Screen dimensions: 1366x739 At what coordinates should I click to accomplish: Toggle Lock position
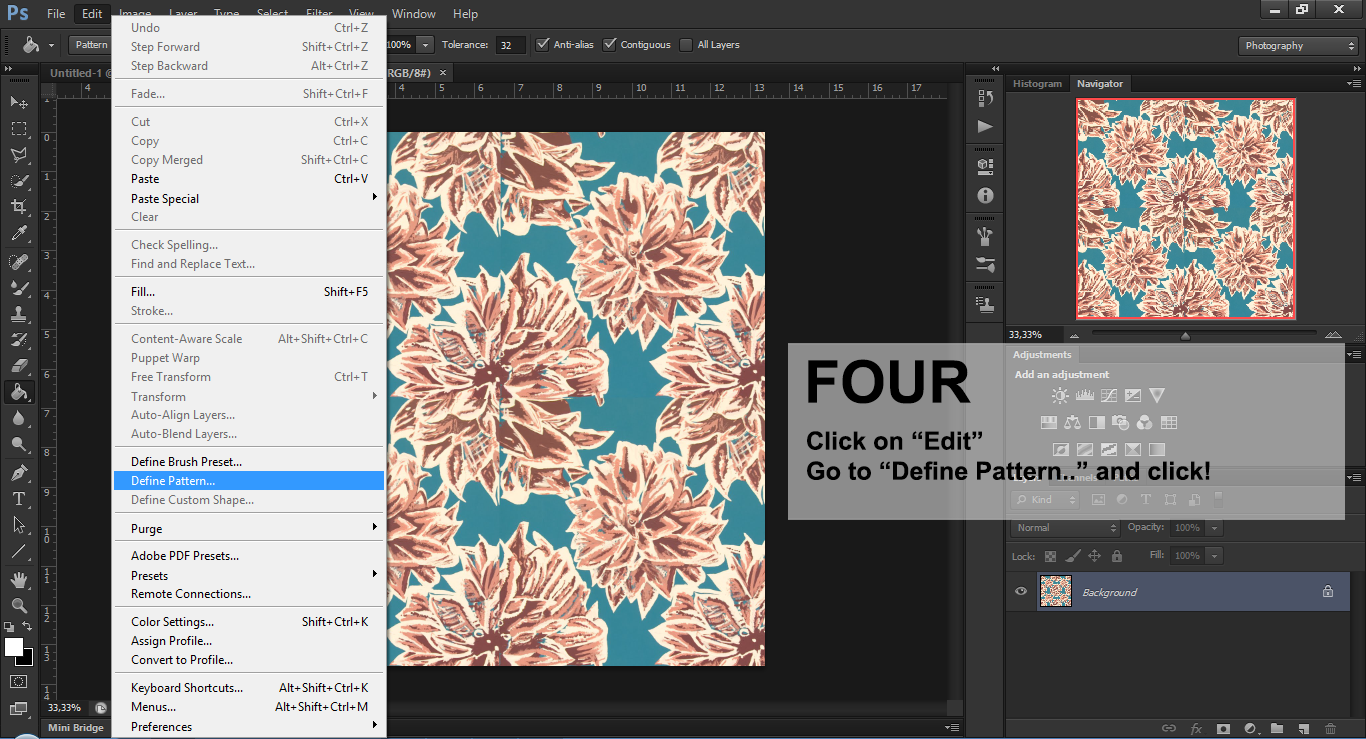(1094, 556)
